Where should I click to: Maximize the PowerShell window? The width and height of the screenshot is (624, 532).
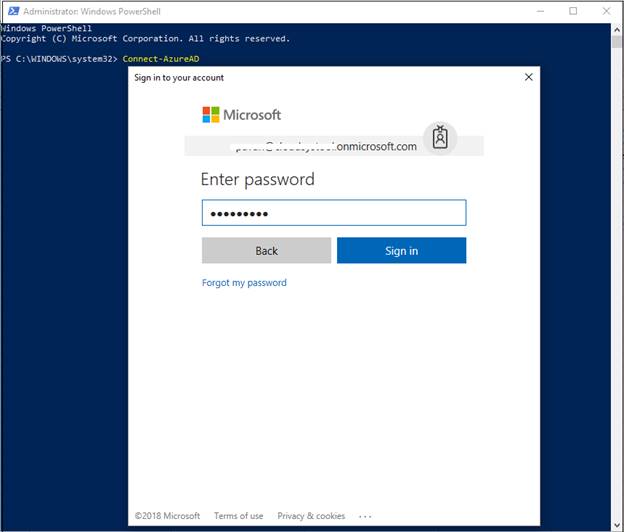coord(573,11)
